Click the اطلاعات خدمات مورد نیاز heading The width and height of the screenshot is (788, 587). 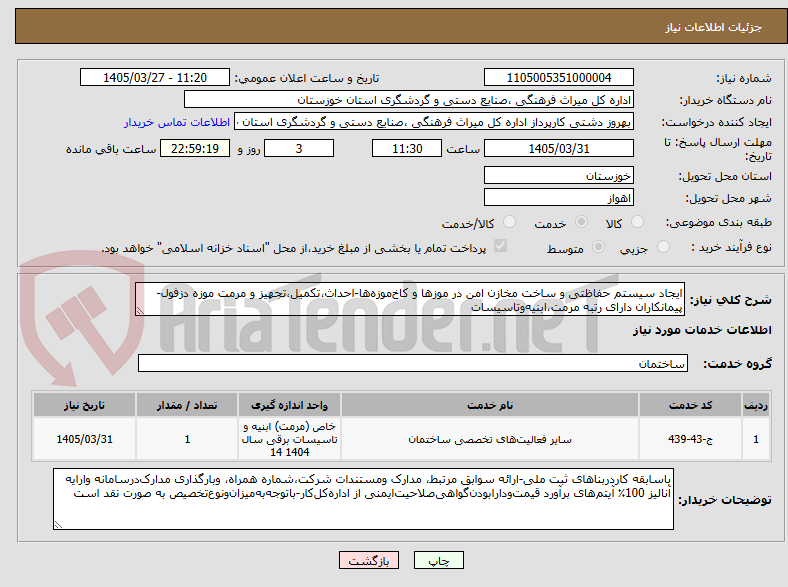(x=702, y=330)
